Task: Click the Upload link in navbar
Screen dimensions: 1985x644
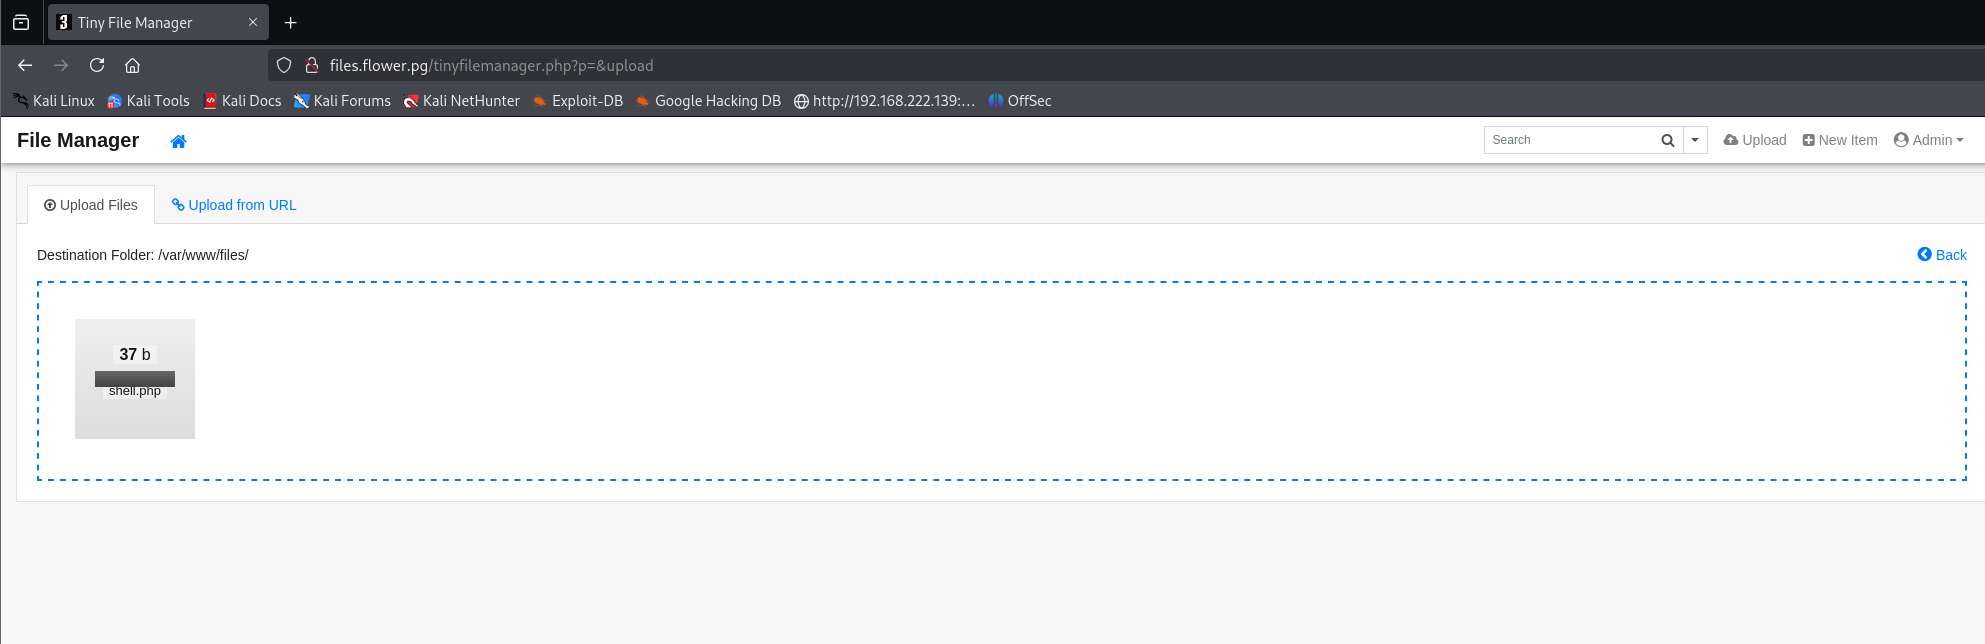Action: coord(1754,140)
